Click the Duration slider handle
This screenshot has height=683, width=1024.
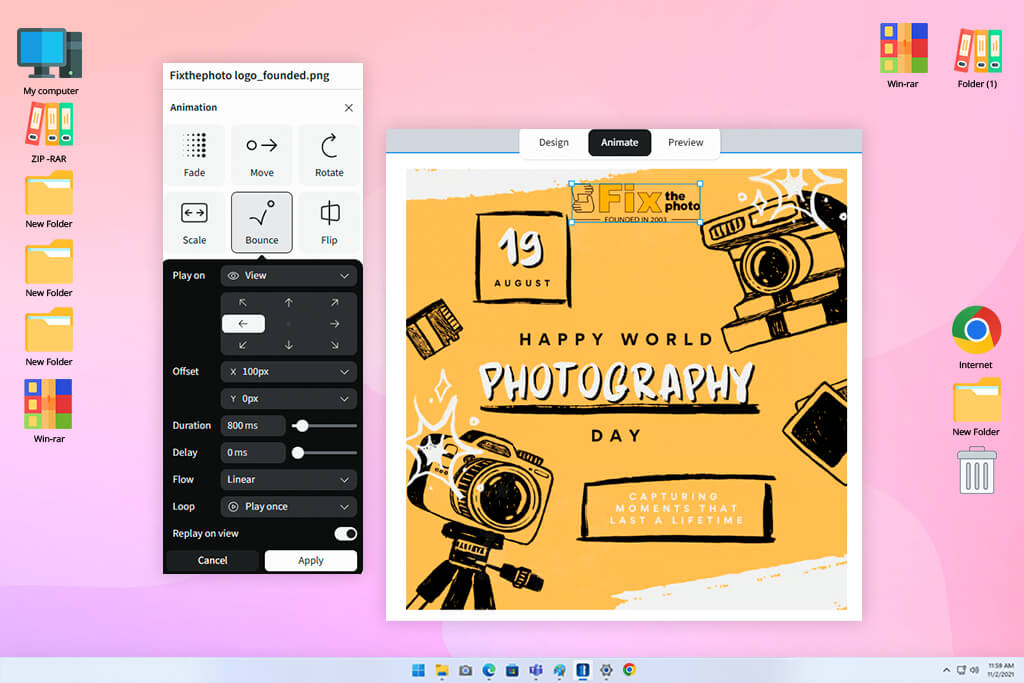(x=302, y=426)
